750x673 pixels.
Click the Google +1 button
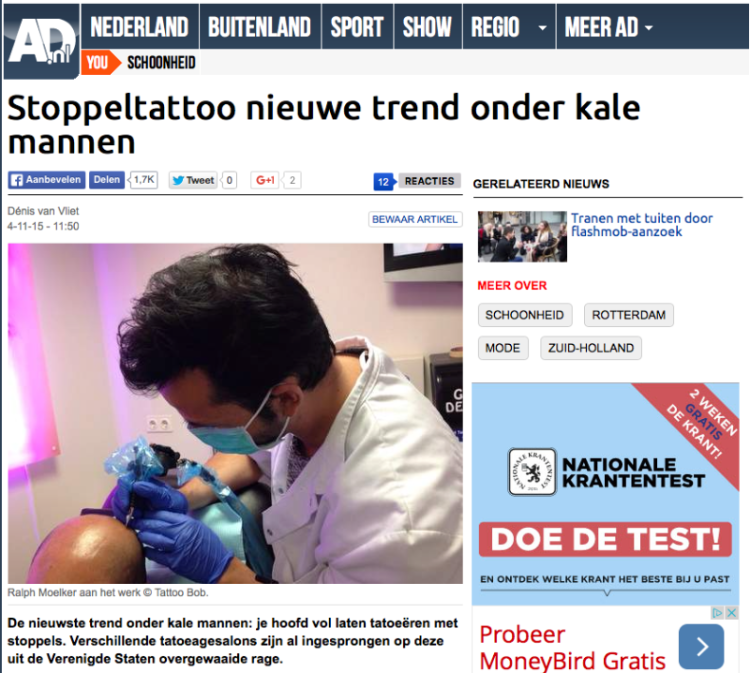coord(265,180)
